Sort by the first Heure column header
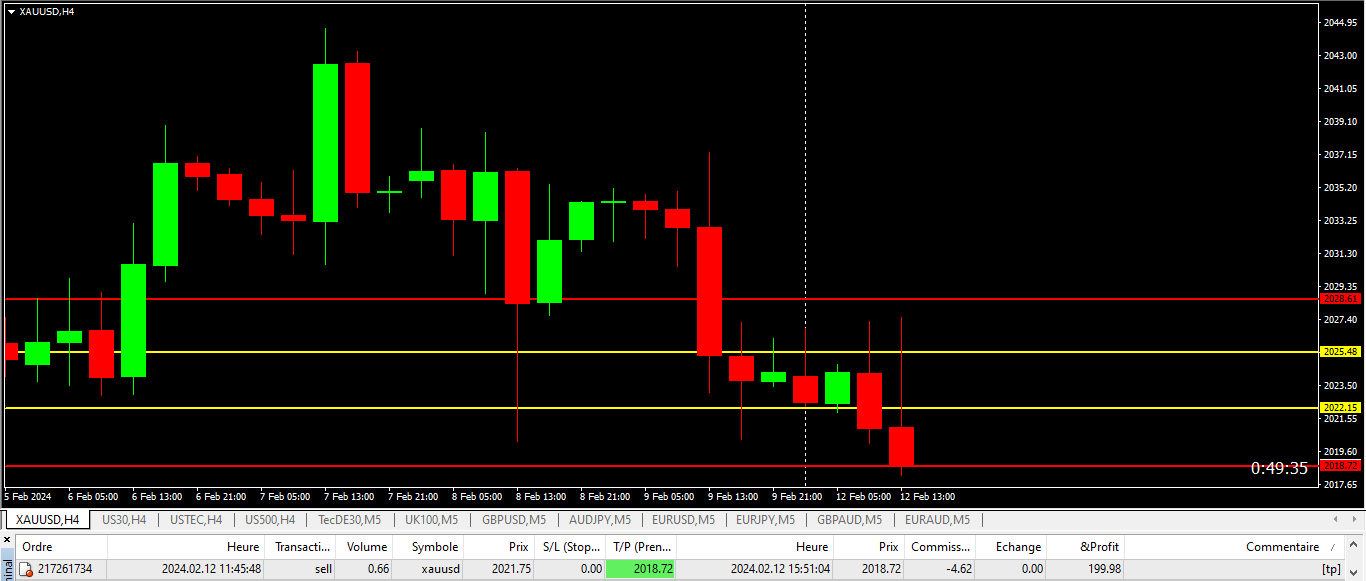 click(x=185, y=547)
